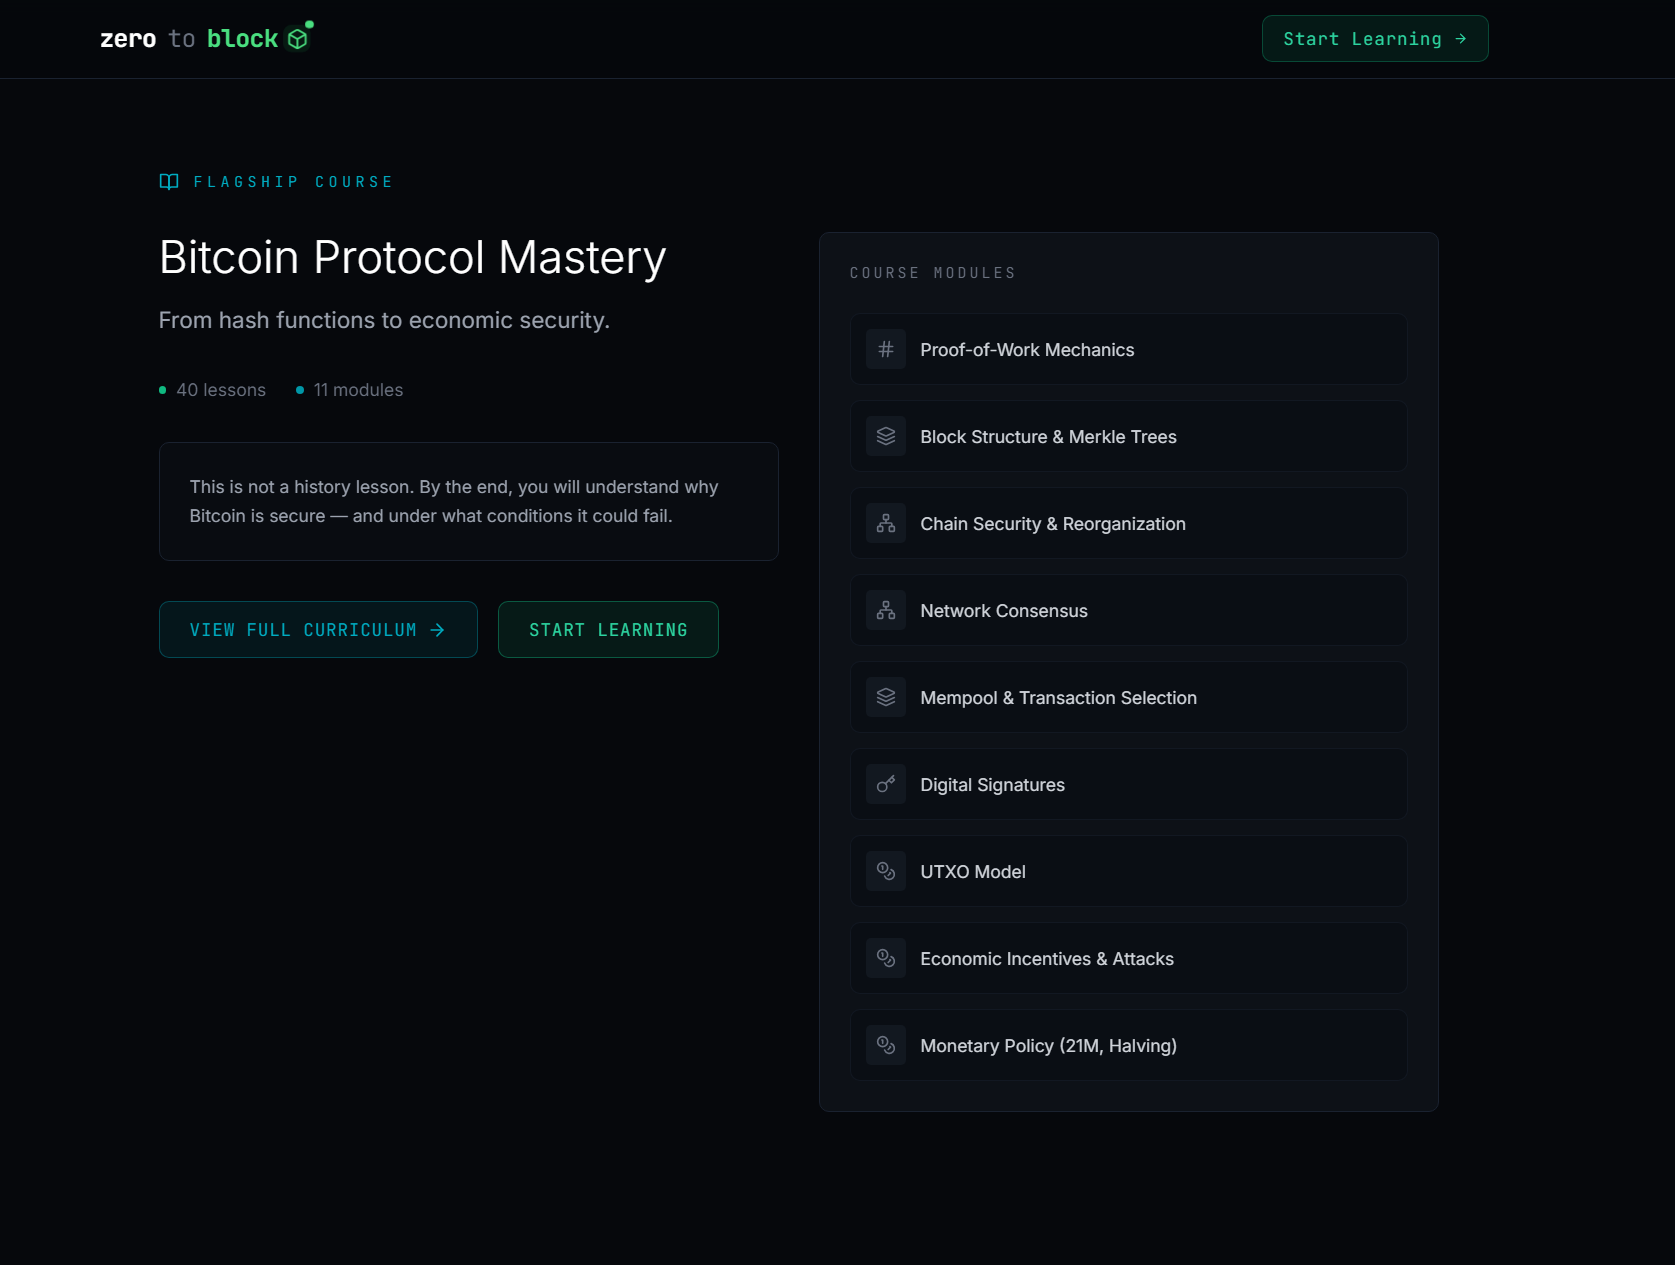Click the open-book icon near FLAGSHIP COURSE
The width and height of the screenshot is (1675, 1265).
click(168, 181)
